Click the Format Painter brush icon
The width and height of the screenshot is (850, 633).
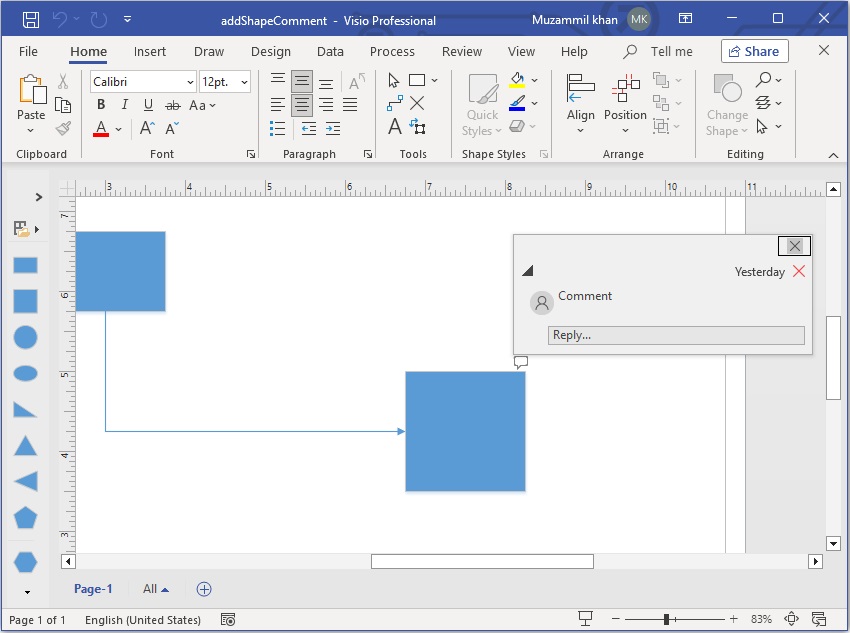(63, 128)
